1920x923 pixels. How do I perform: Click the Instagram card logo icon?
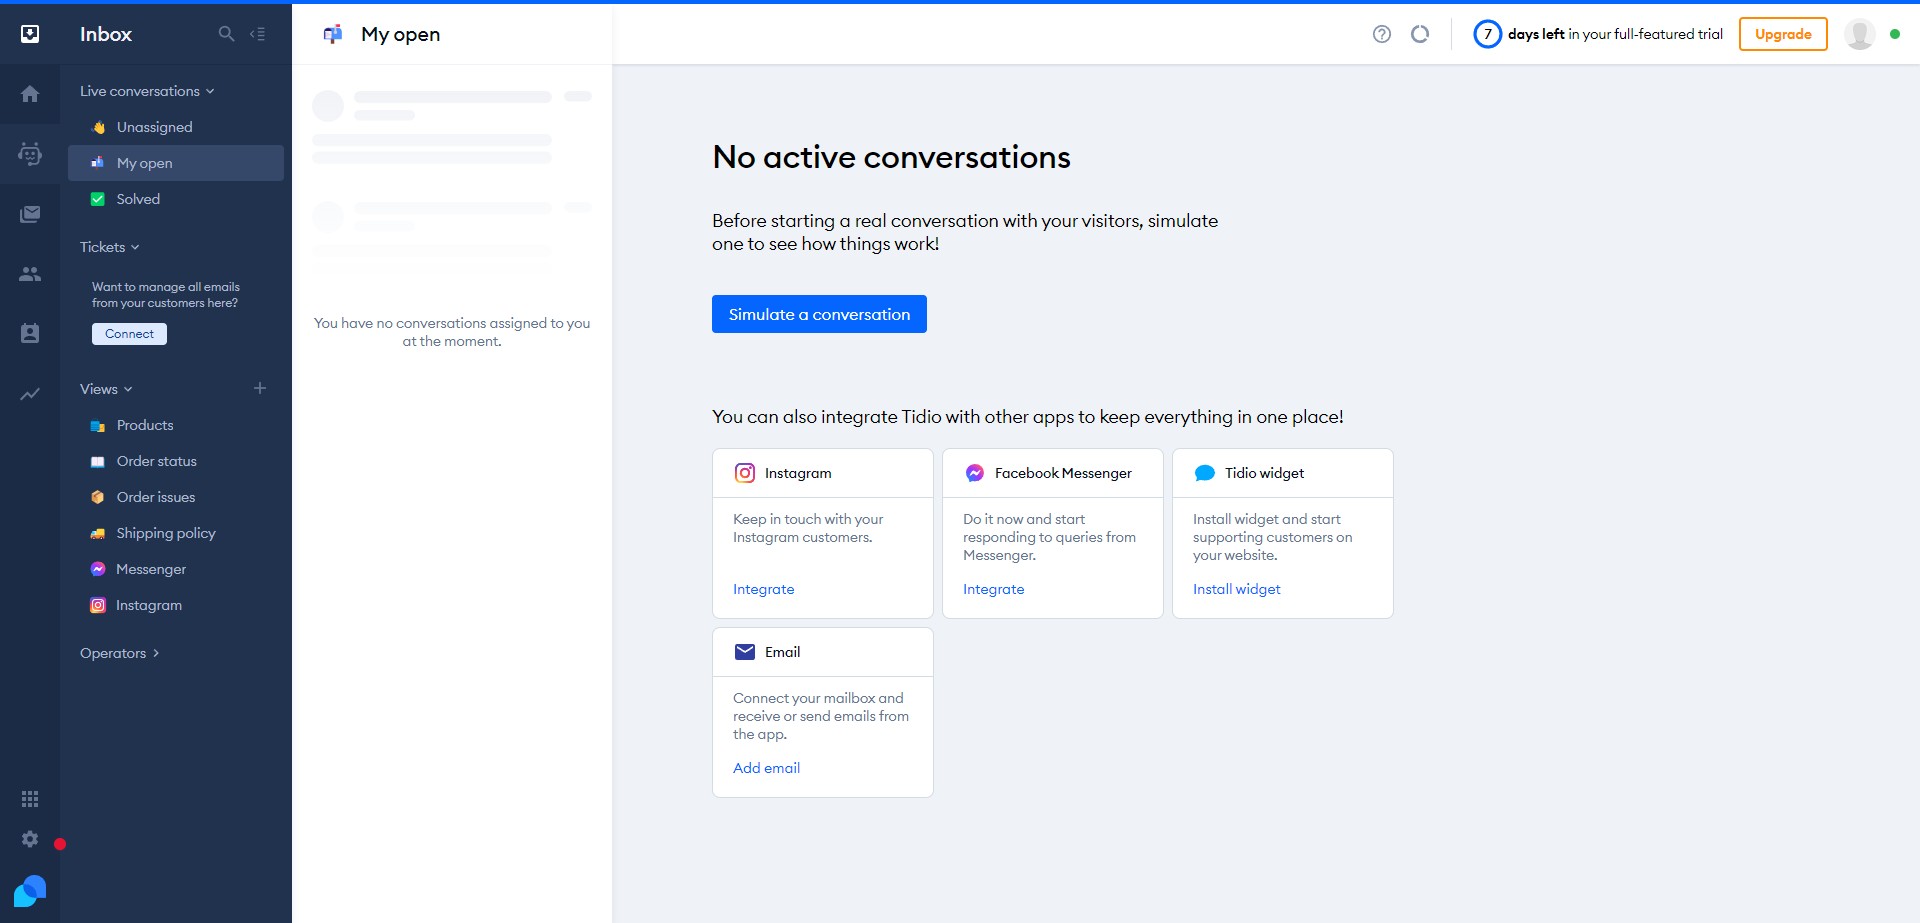click(x=745, y=473)
